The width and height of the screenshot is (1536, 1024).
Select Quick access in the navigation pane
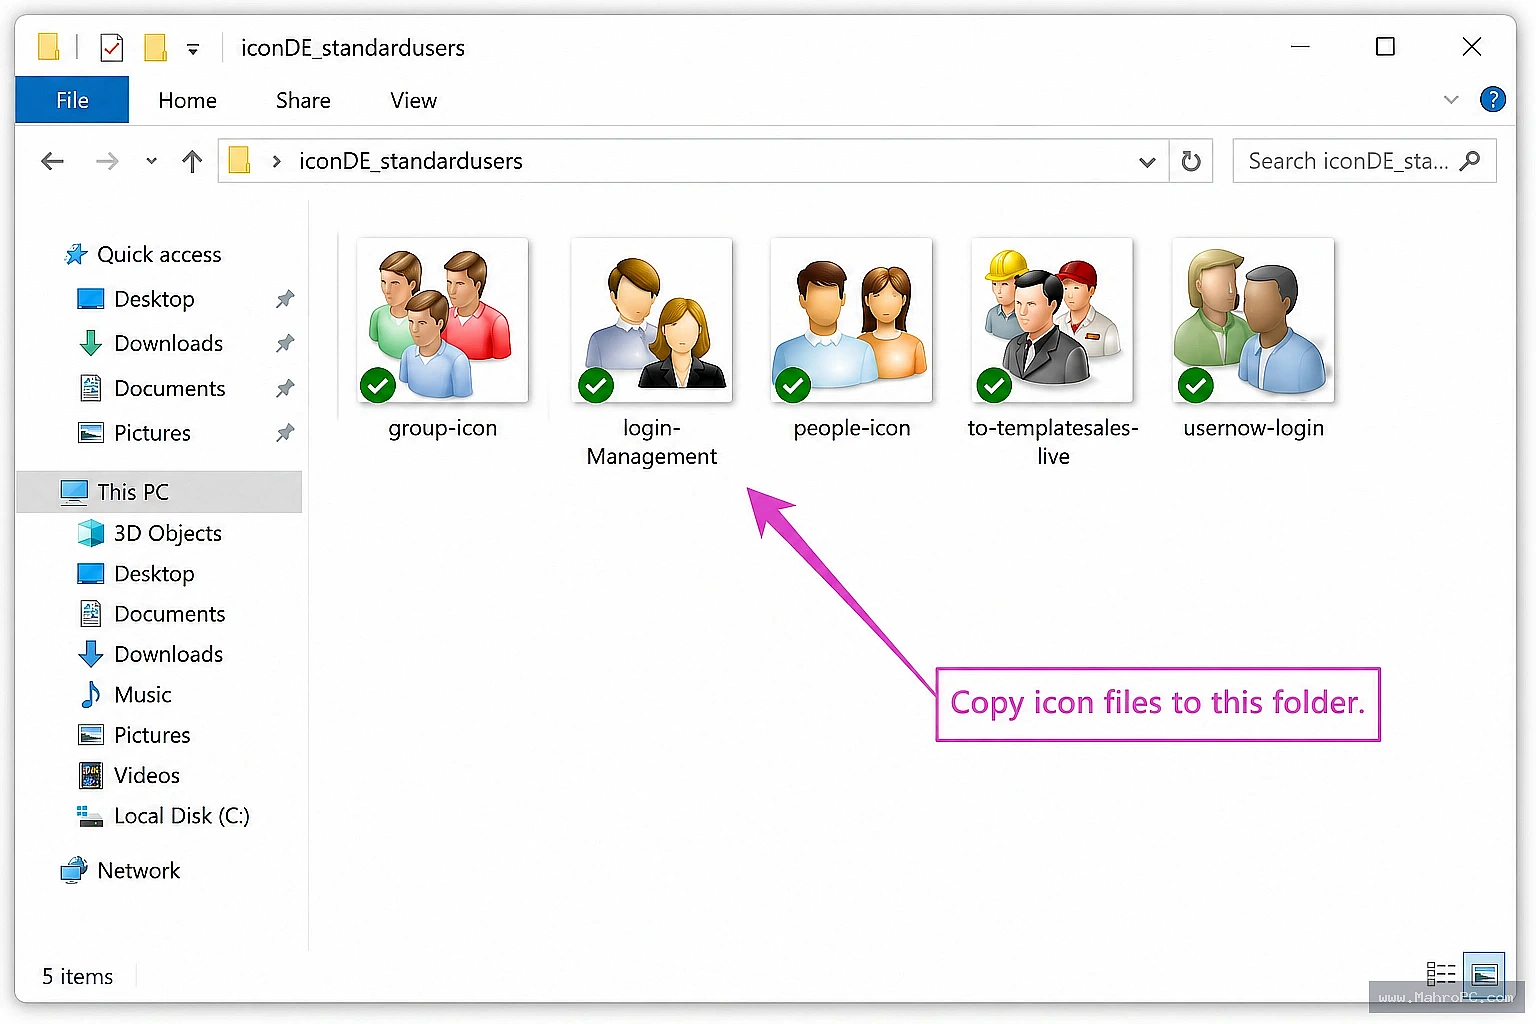click(x=159, y=255)
